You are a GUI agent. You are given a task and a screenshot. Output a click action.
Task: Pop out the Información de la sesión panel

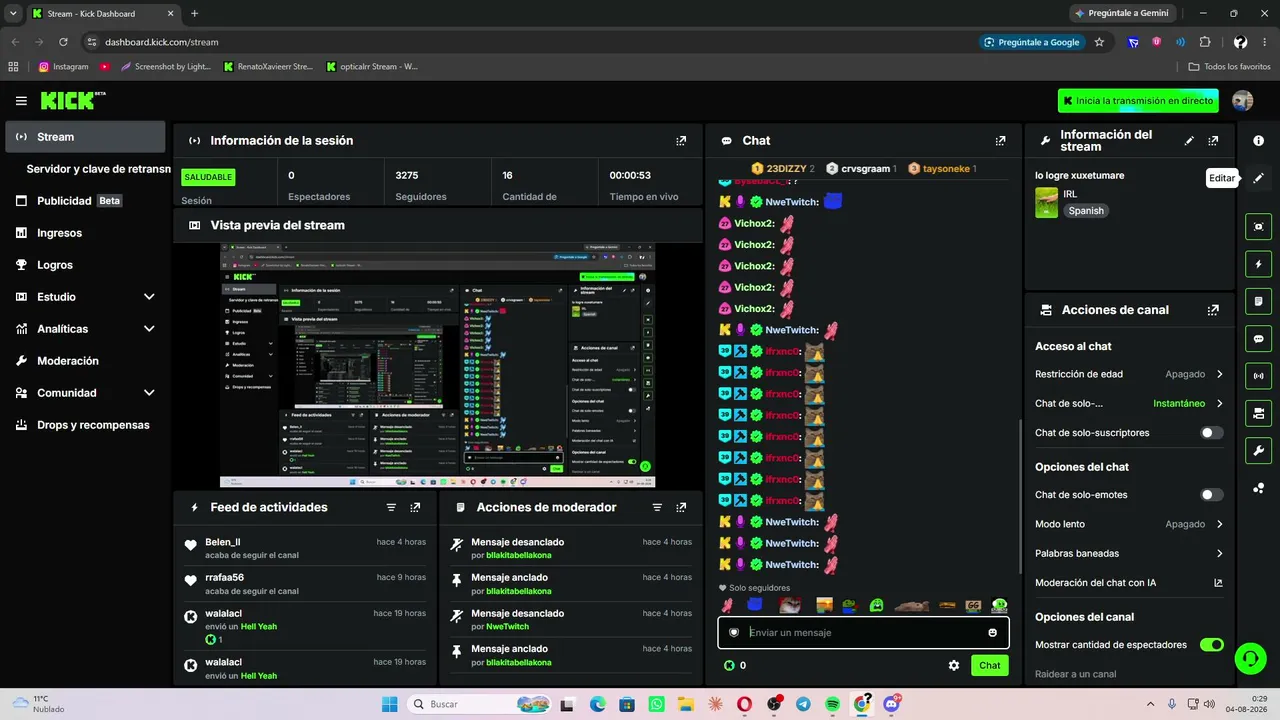pyautogui.click(x=681, y=141)
